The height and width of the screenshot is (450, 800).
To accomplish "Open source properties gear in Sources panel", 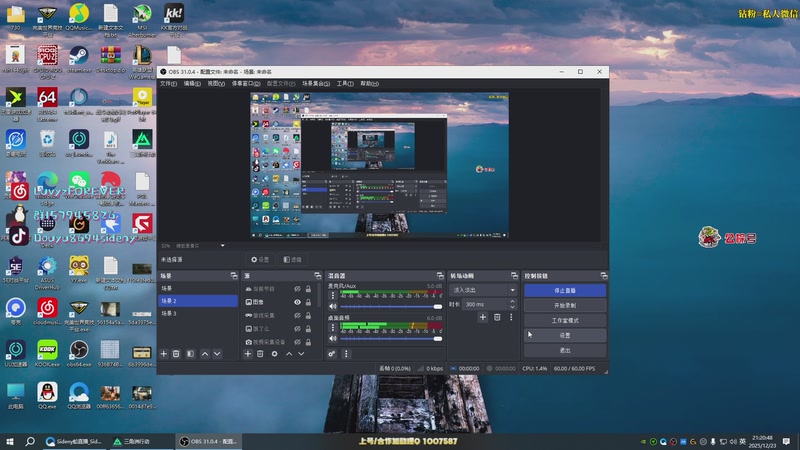I will point(275,353).
